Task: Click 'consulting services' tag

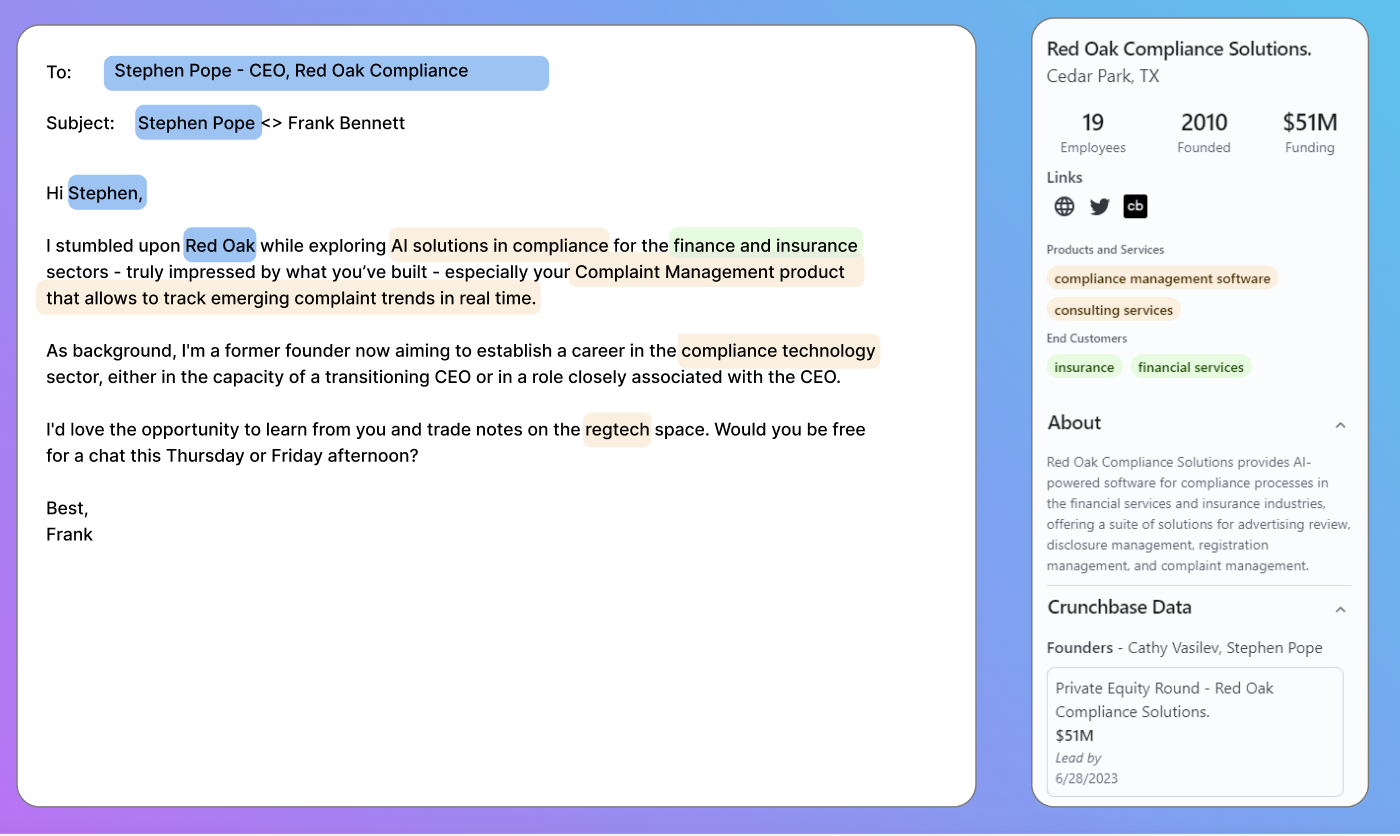Action: tap(1113, 310)
